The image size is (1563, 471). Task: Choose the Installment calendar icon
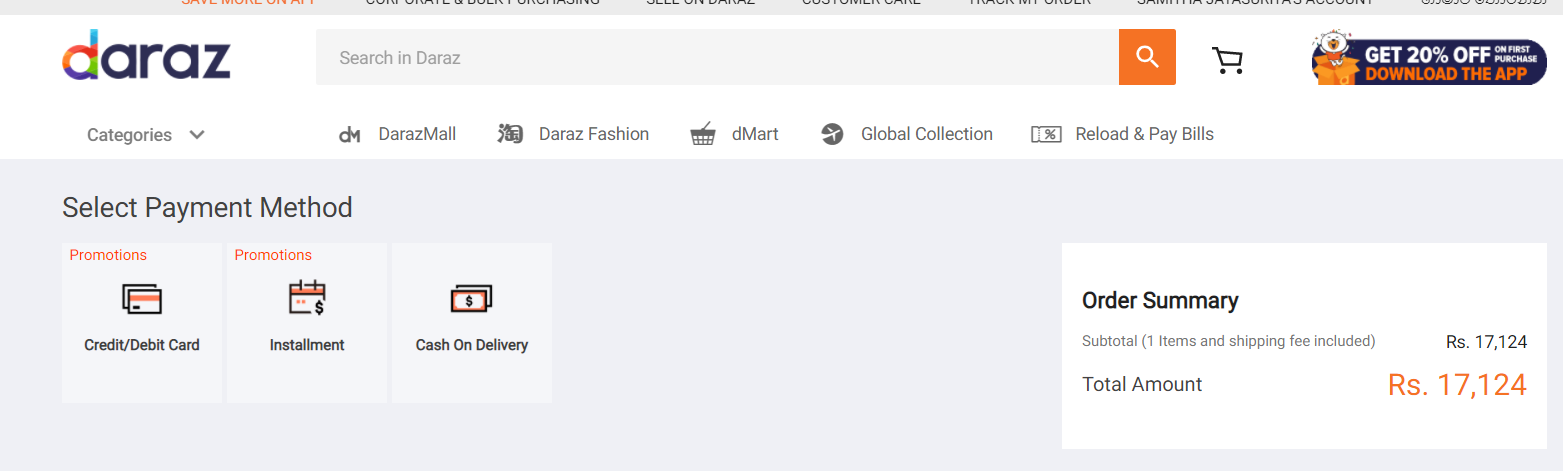(x=307, y=298)
